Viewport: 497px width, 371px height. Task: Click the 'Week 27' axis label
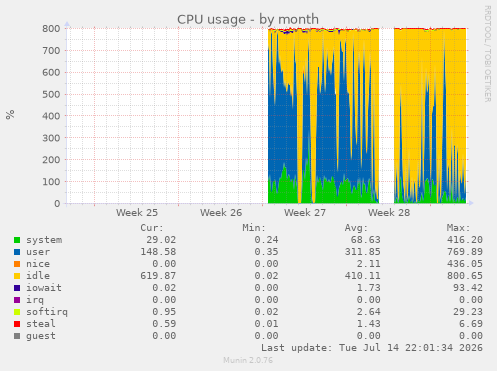(305, 213)
